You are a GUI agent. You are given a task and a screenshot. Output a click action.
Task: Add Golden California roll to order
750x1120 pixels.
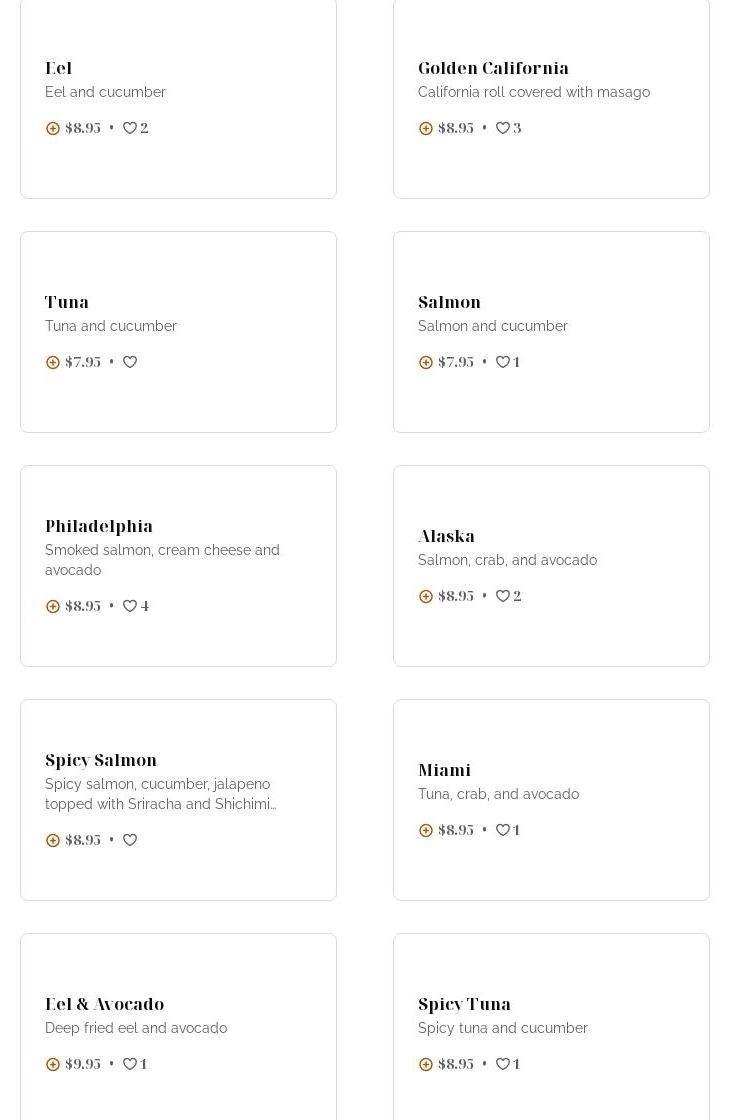click(x=426, y=128)
